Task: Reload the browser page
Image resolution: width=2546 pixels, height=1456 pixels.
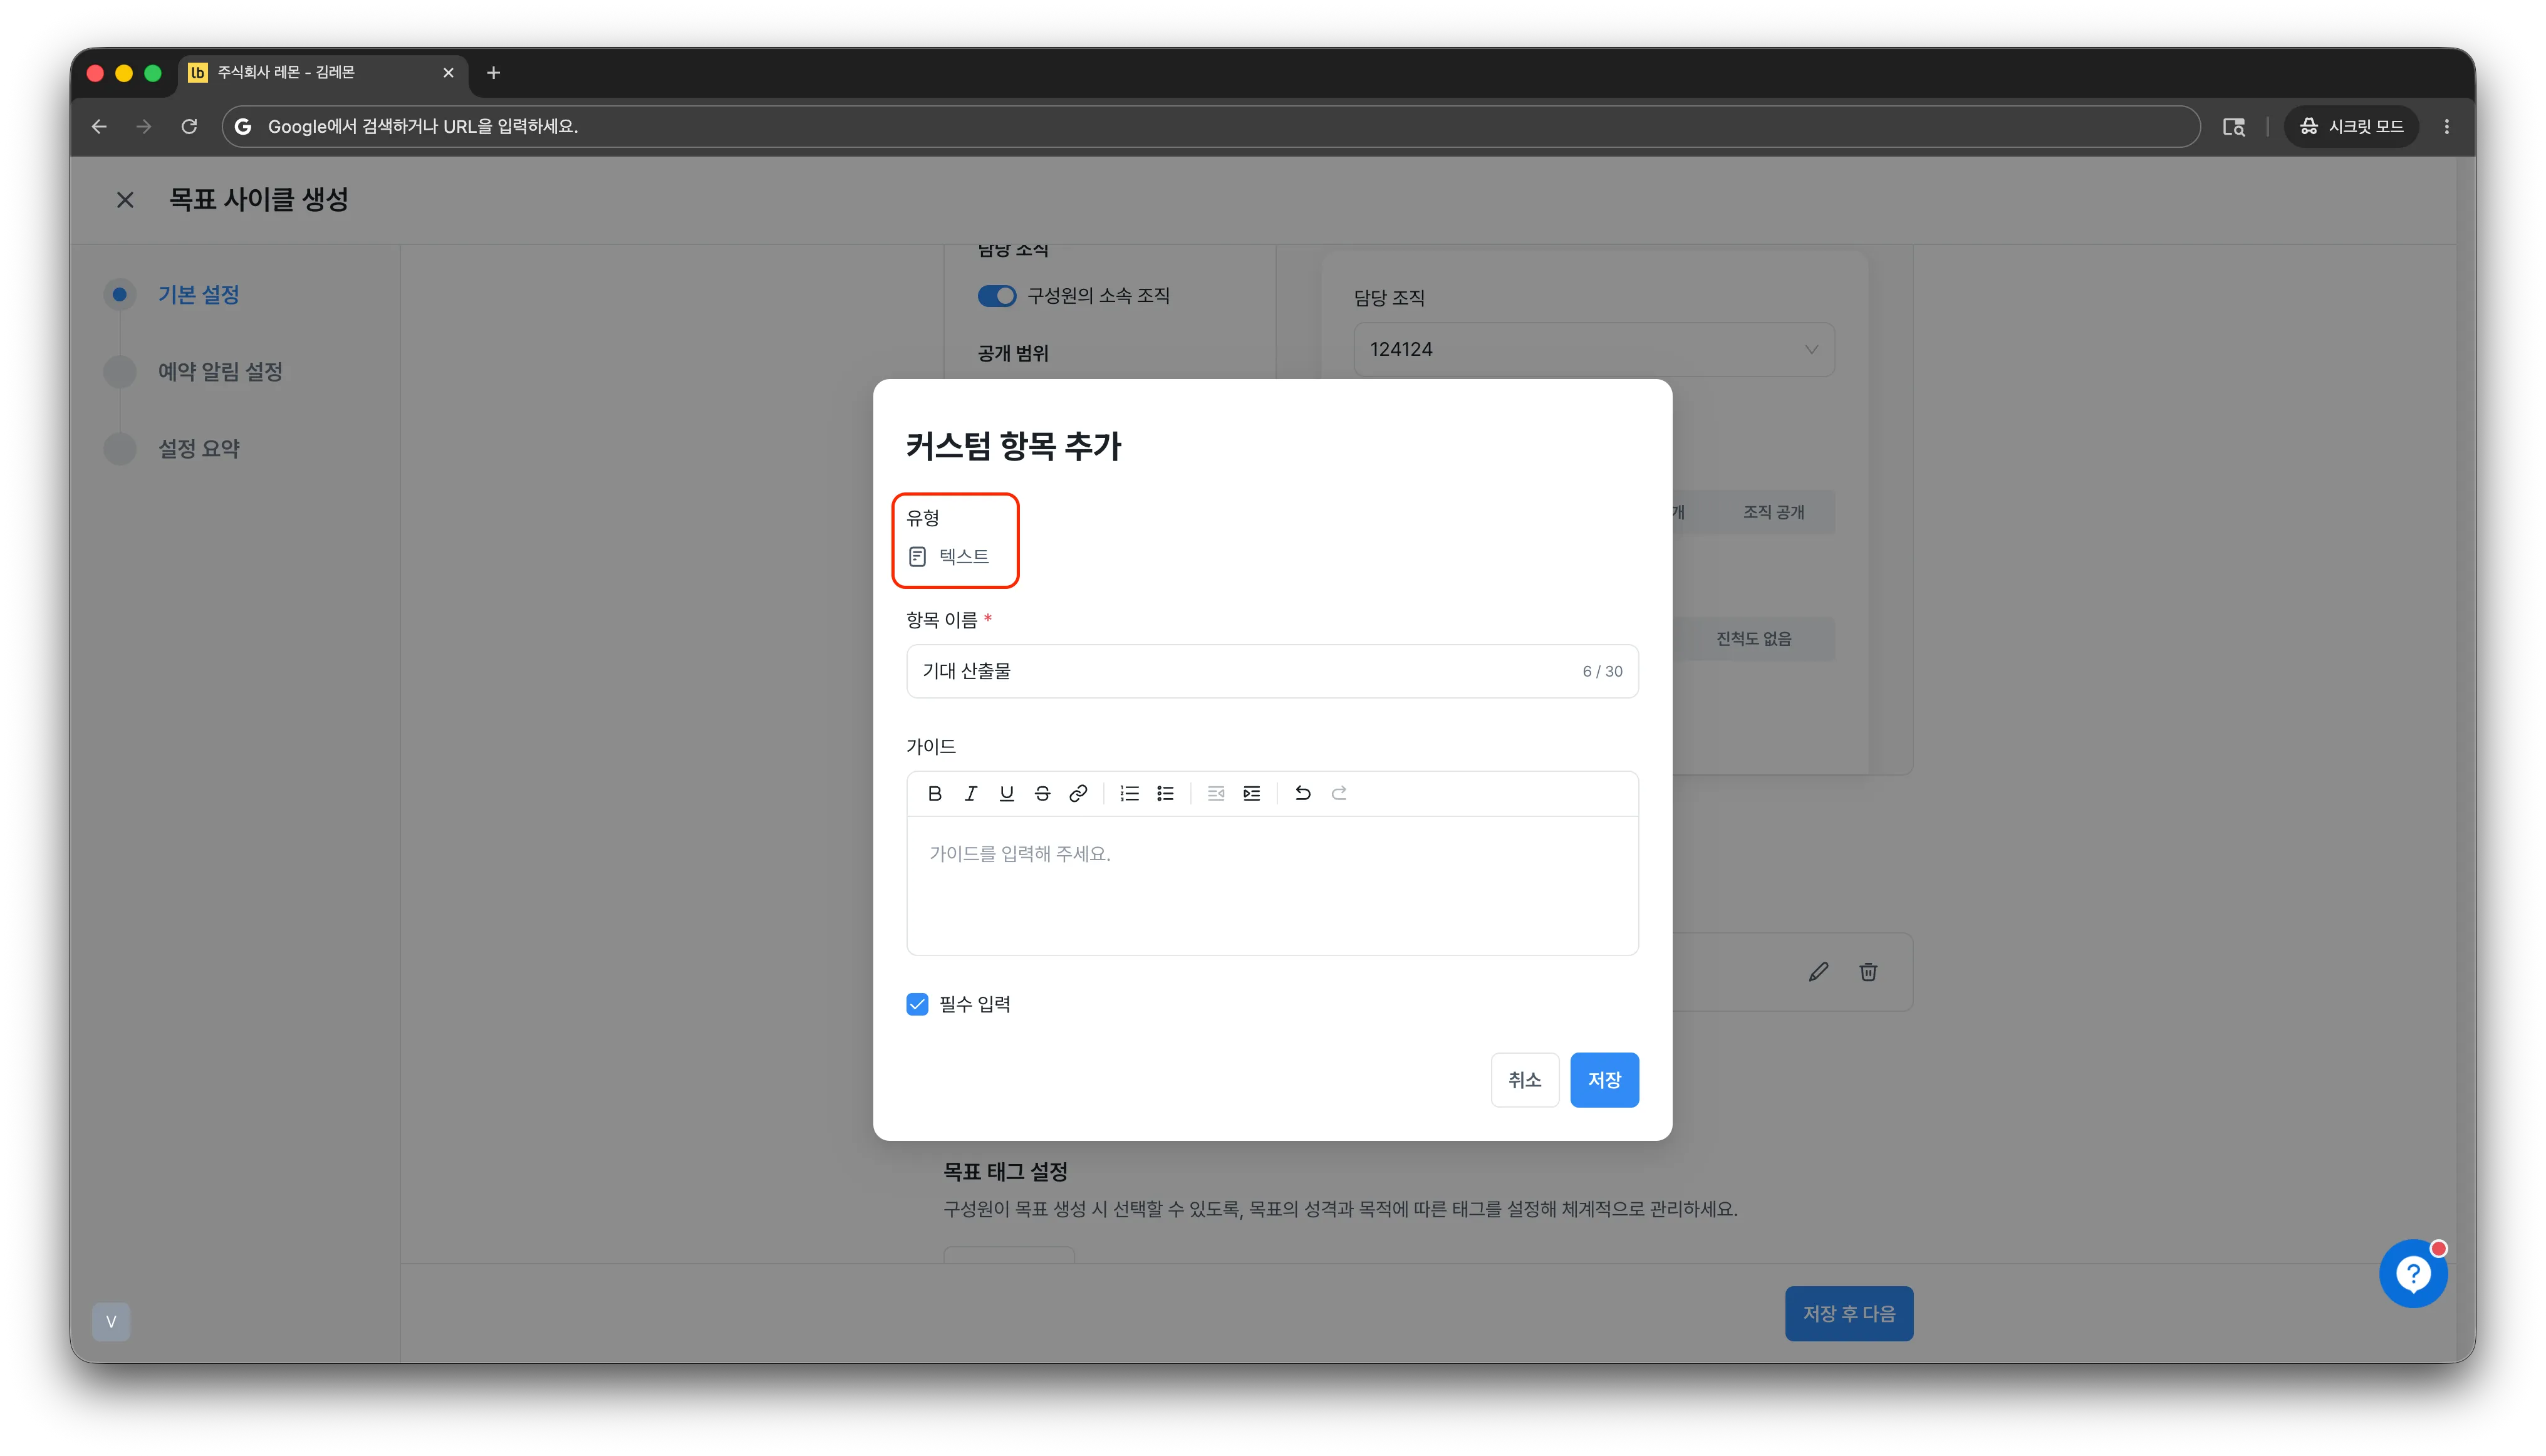Action: [189, 126]
